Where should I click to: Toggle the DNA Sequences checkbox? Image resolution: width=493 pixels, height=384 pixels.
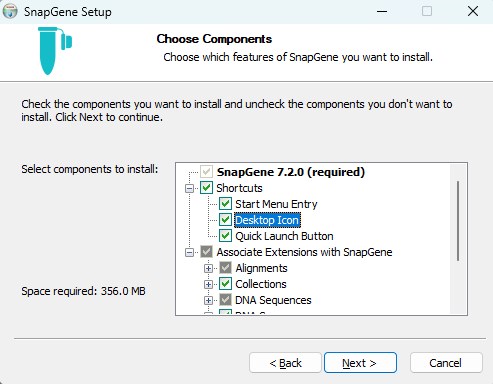[x=225, y=300]
